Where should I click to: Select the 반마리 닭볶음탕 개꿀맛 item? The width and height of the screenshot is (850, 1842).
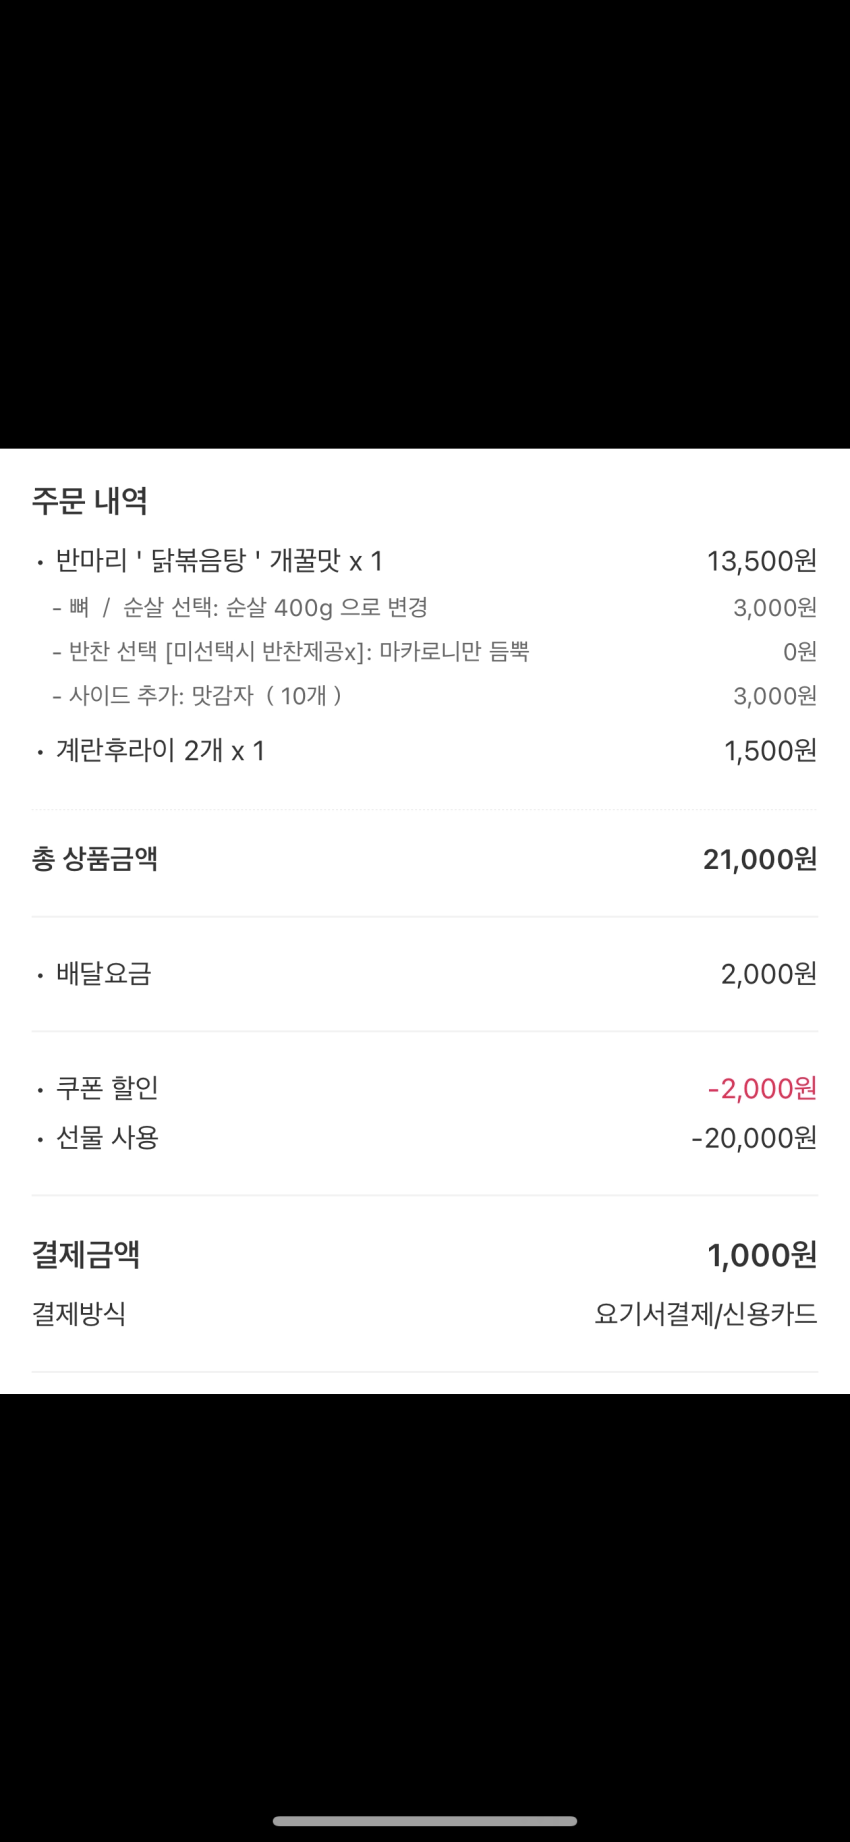click(219, 561)
